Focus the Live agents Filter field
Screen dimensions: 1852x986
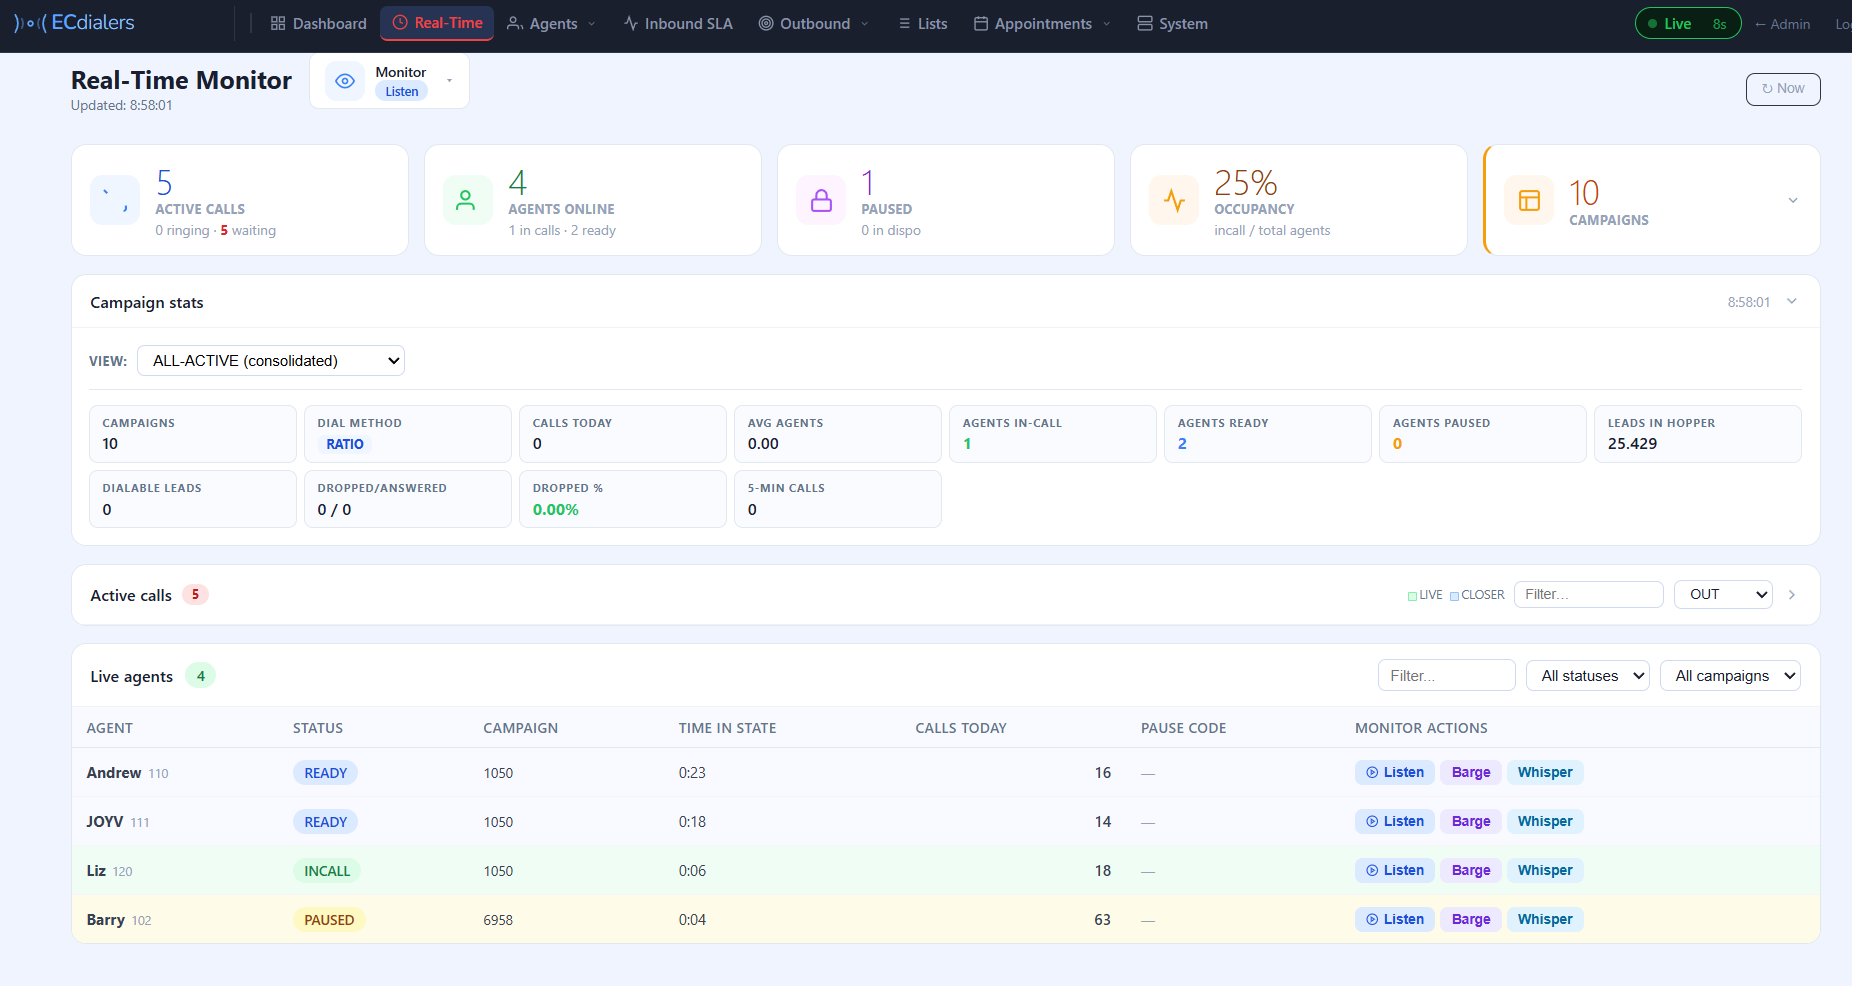[x=1446, y=676]
